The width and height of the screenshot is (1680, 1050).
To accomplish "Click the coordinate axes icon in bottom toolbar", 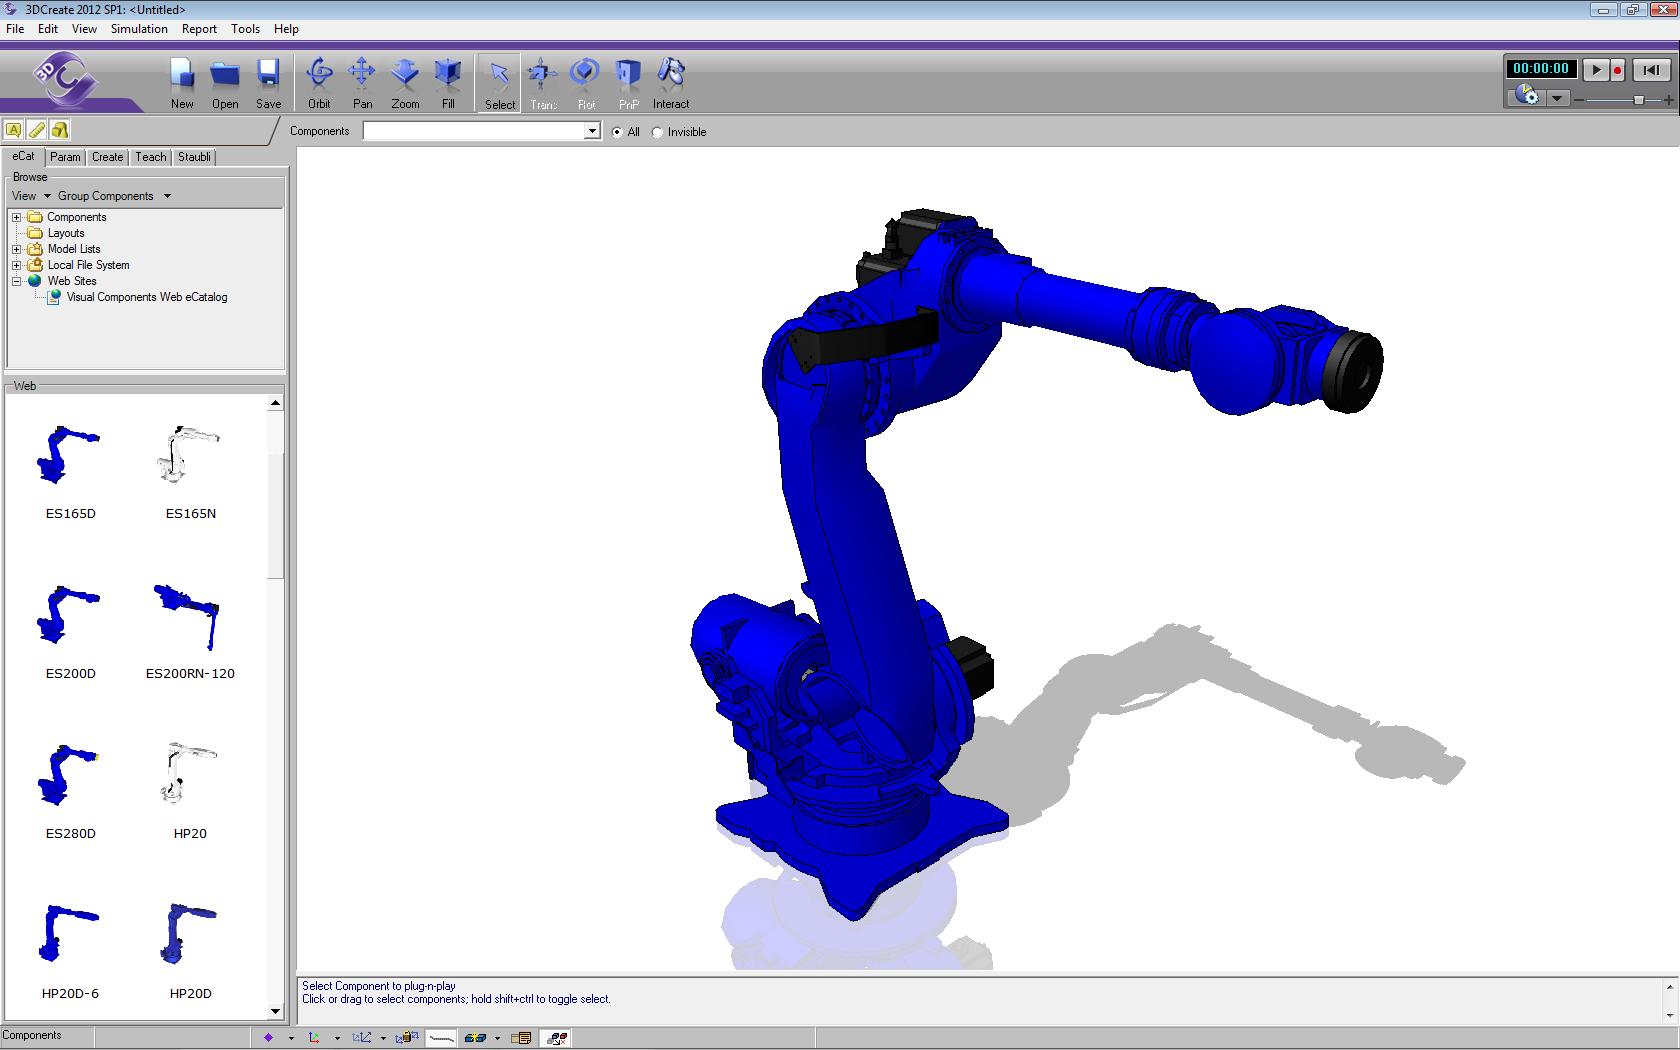I will pyautogui.click(x=314, y=1038).
